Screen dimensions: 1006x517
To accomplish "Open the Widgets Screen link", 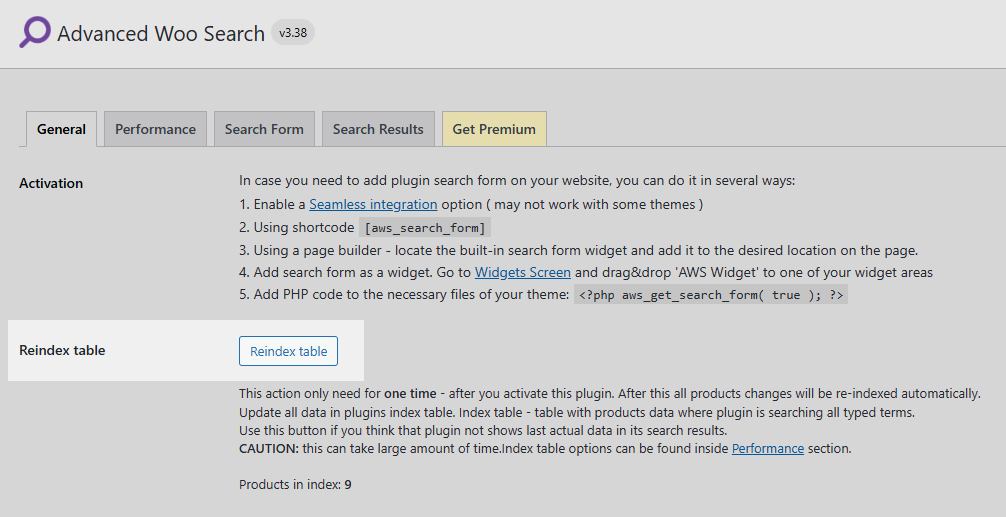I will (x=522, y=272).
